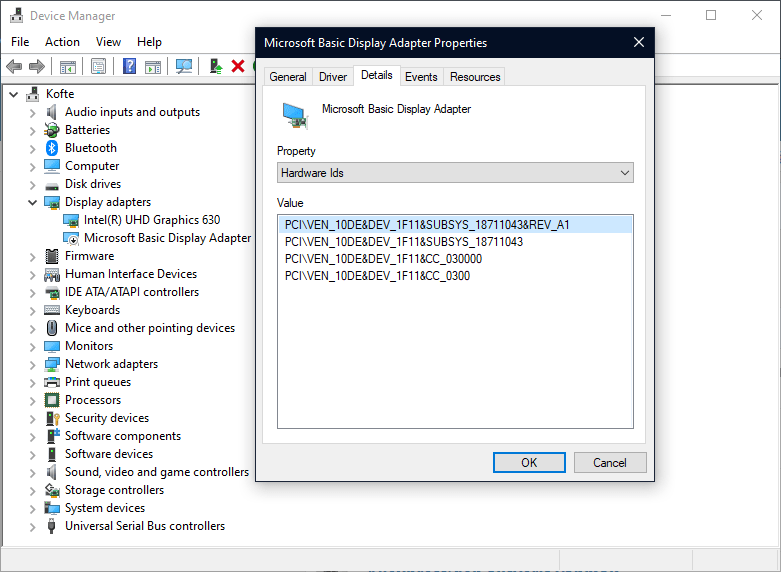Image resolution: width=781 pixels, height=572 pixels.
Task: Open the Properties toolbar icon
Action: (x=99, y=66)
